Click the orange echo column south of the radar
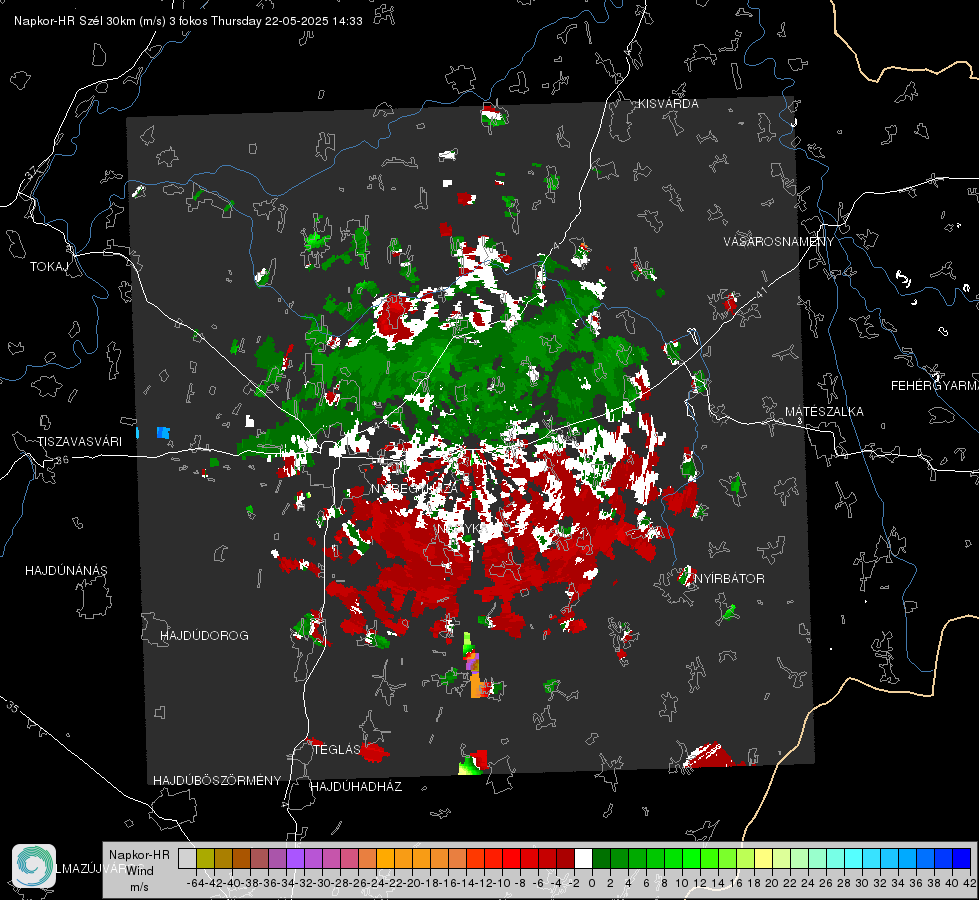979x900 pixels. (x=476, y=685)
